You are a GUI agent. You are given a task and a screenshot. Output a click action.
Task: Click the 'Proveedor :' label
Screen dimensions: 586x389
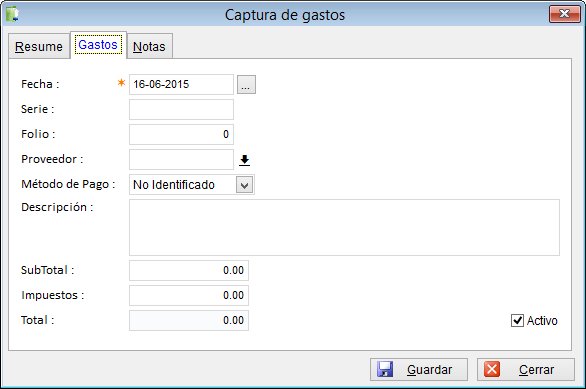click(x=52, y=159)
